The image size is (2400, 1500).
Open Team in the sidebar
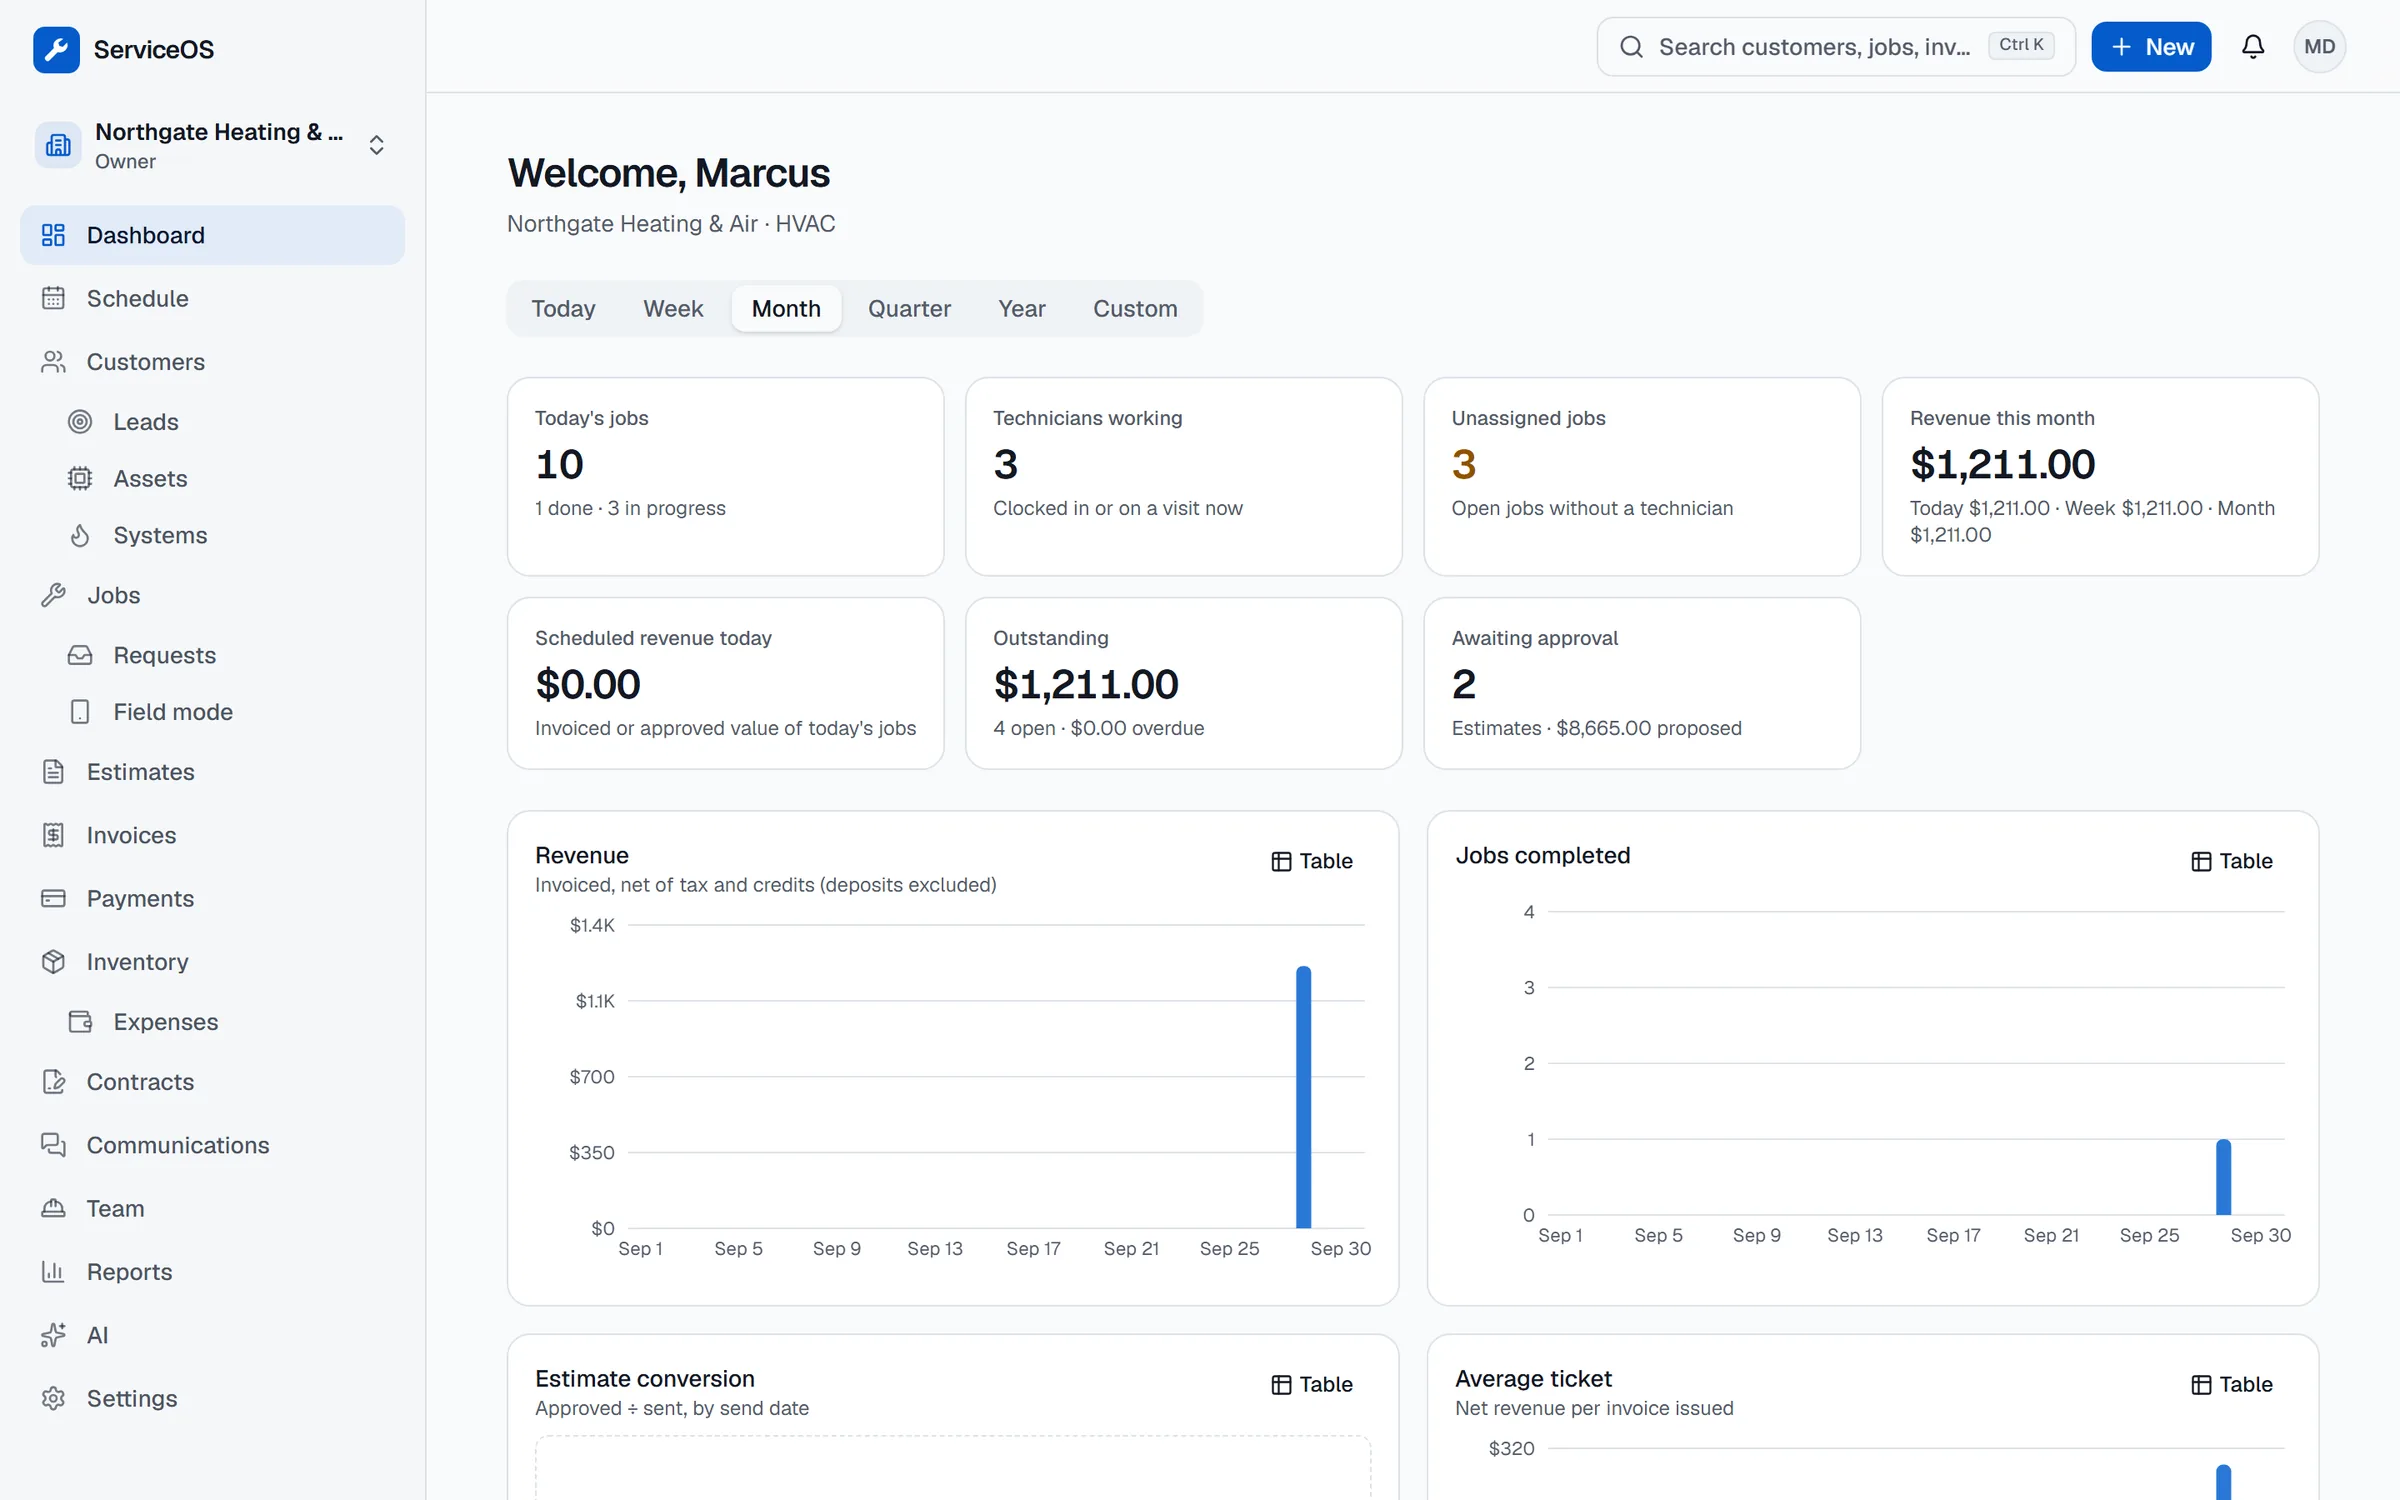point(212,1208)
